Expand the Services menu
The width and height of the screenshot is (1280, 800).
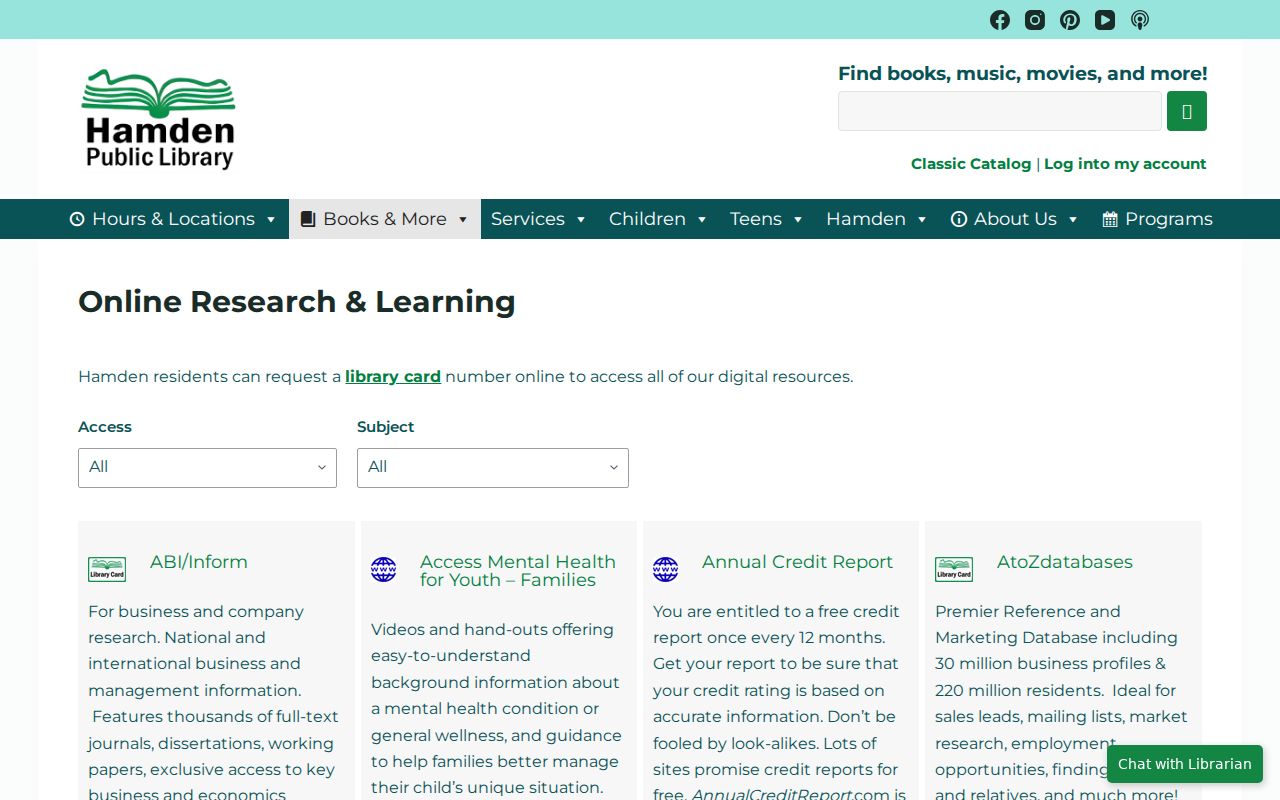point(539,219)
